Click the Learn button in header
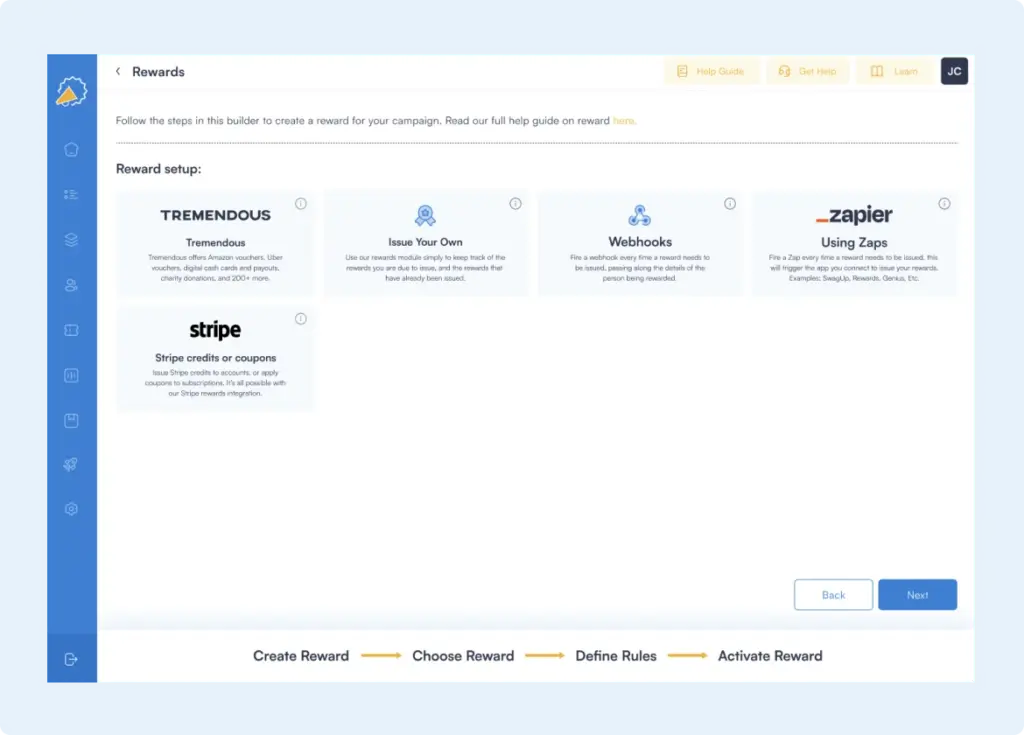The image size is (1024, 735). pos(895,72)
